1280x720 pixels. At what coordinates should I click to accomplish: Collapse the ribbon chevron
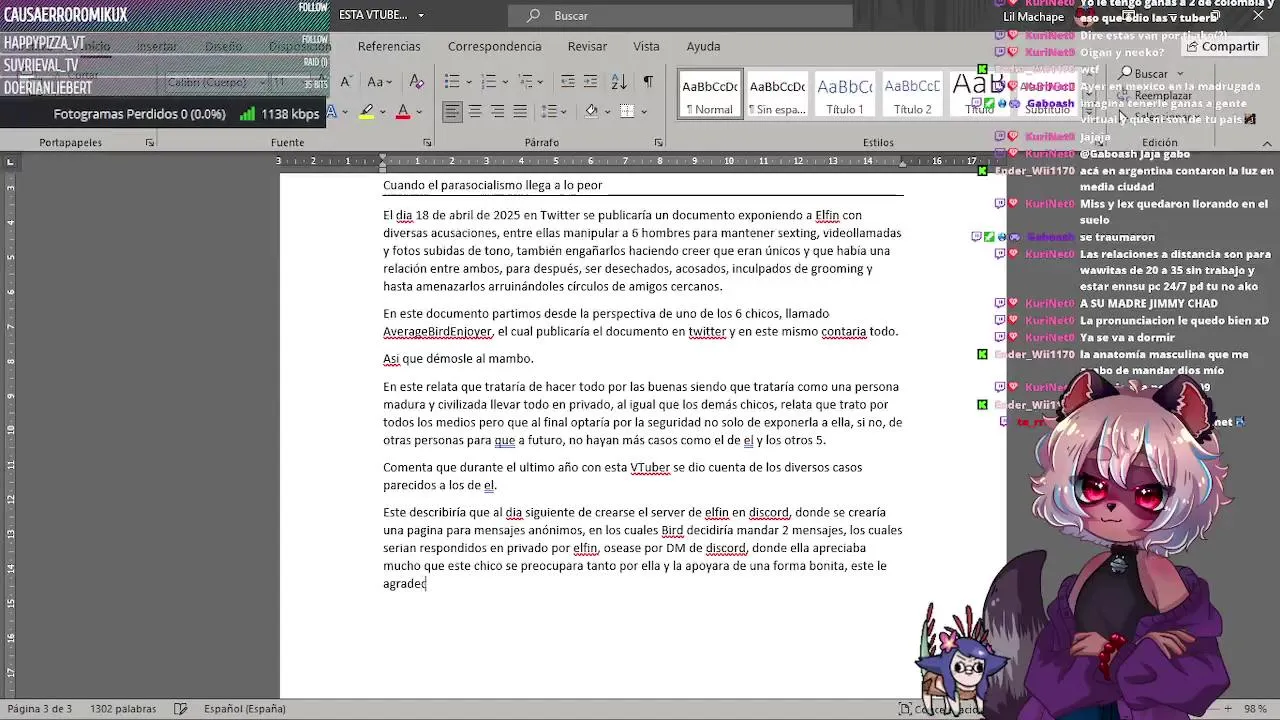[1267, 143]
